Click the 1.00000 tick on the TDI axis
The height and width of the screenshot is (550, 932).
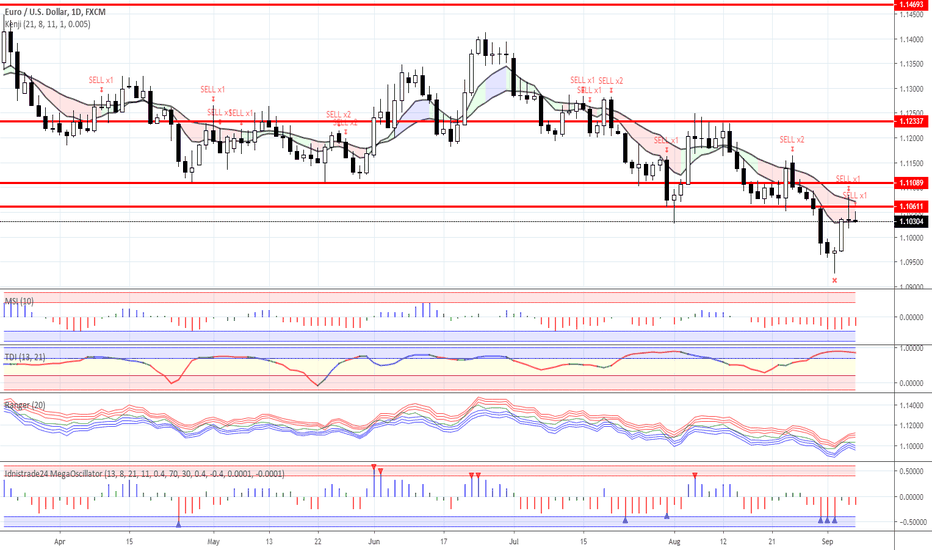click(912, 348)
